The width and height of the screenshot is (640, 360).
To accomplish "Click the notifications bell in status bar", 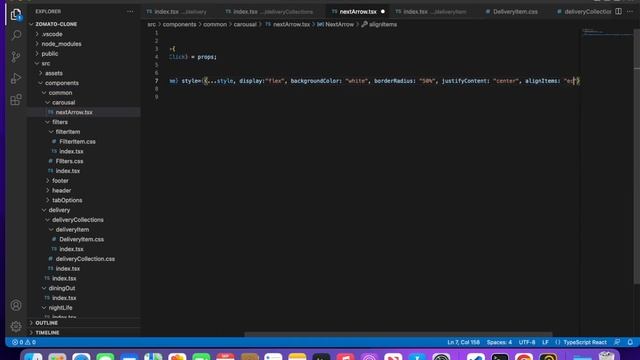I will (x=630, y=342).
